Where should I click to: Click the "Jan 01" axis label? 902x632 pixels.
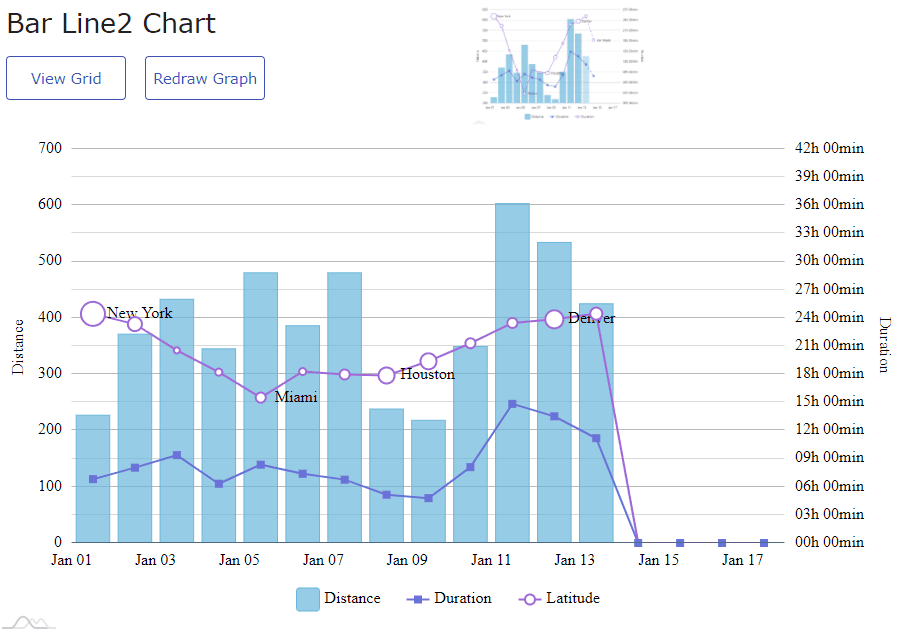[x=71, y=560]
